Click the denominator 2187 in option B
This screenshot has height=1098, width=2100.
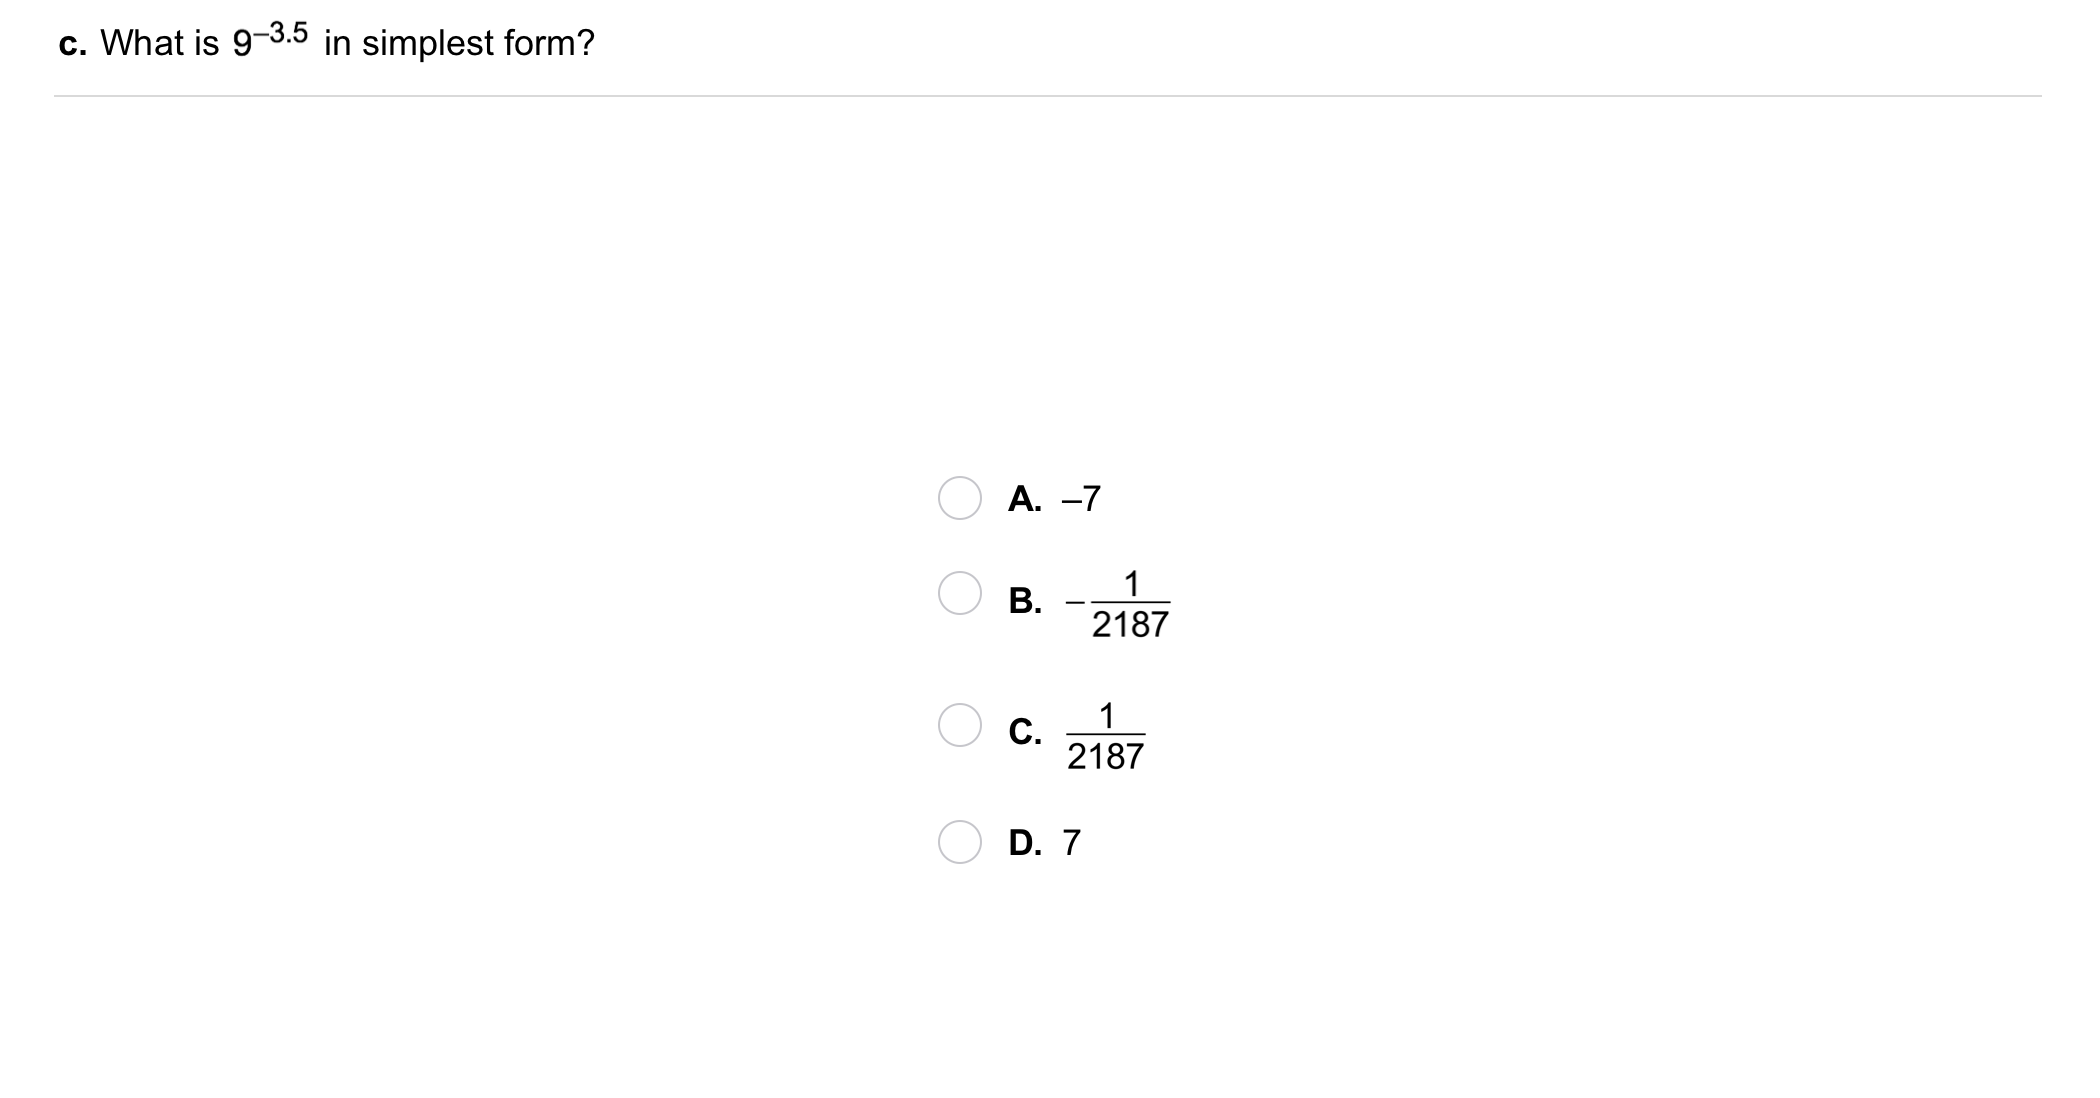(1130, 625)
